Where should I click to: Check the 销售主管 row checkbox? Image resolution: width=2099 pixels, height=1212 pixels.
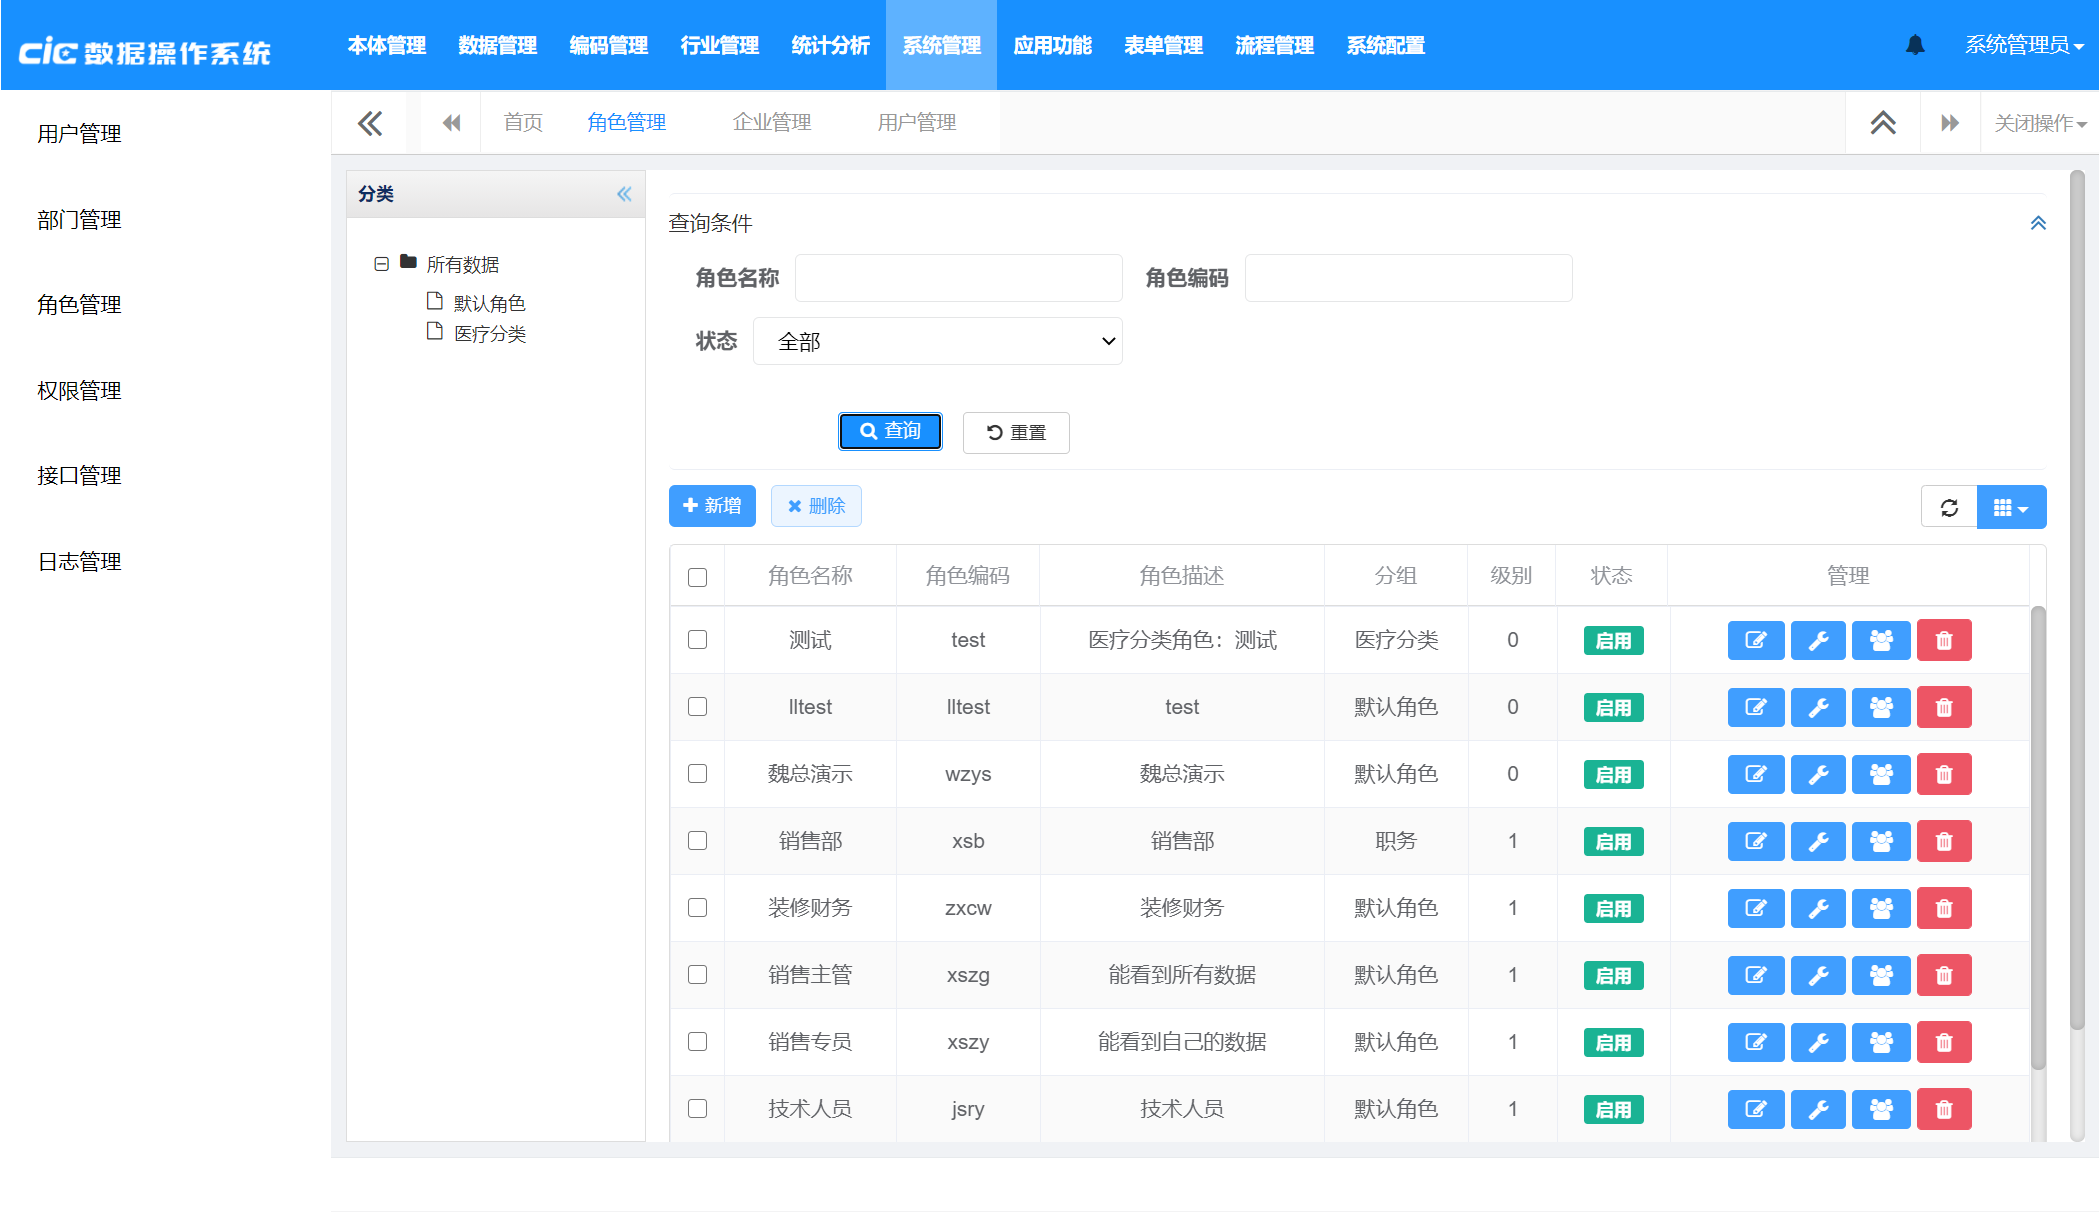pos(698,975)
